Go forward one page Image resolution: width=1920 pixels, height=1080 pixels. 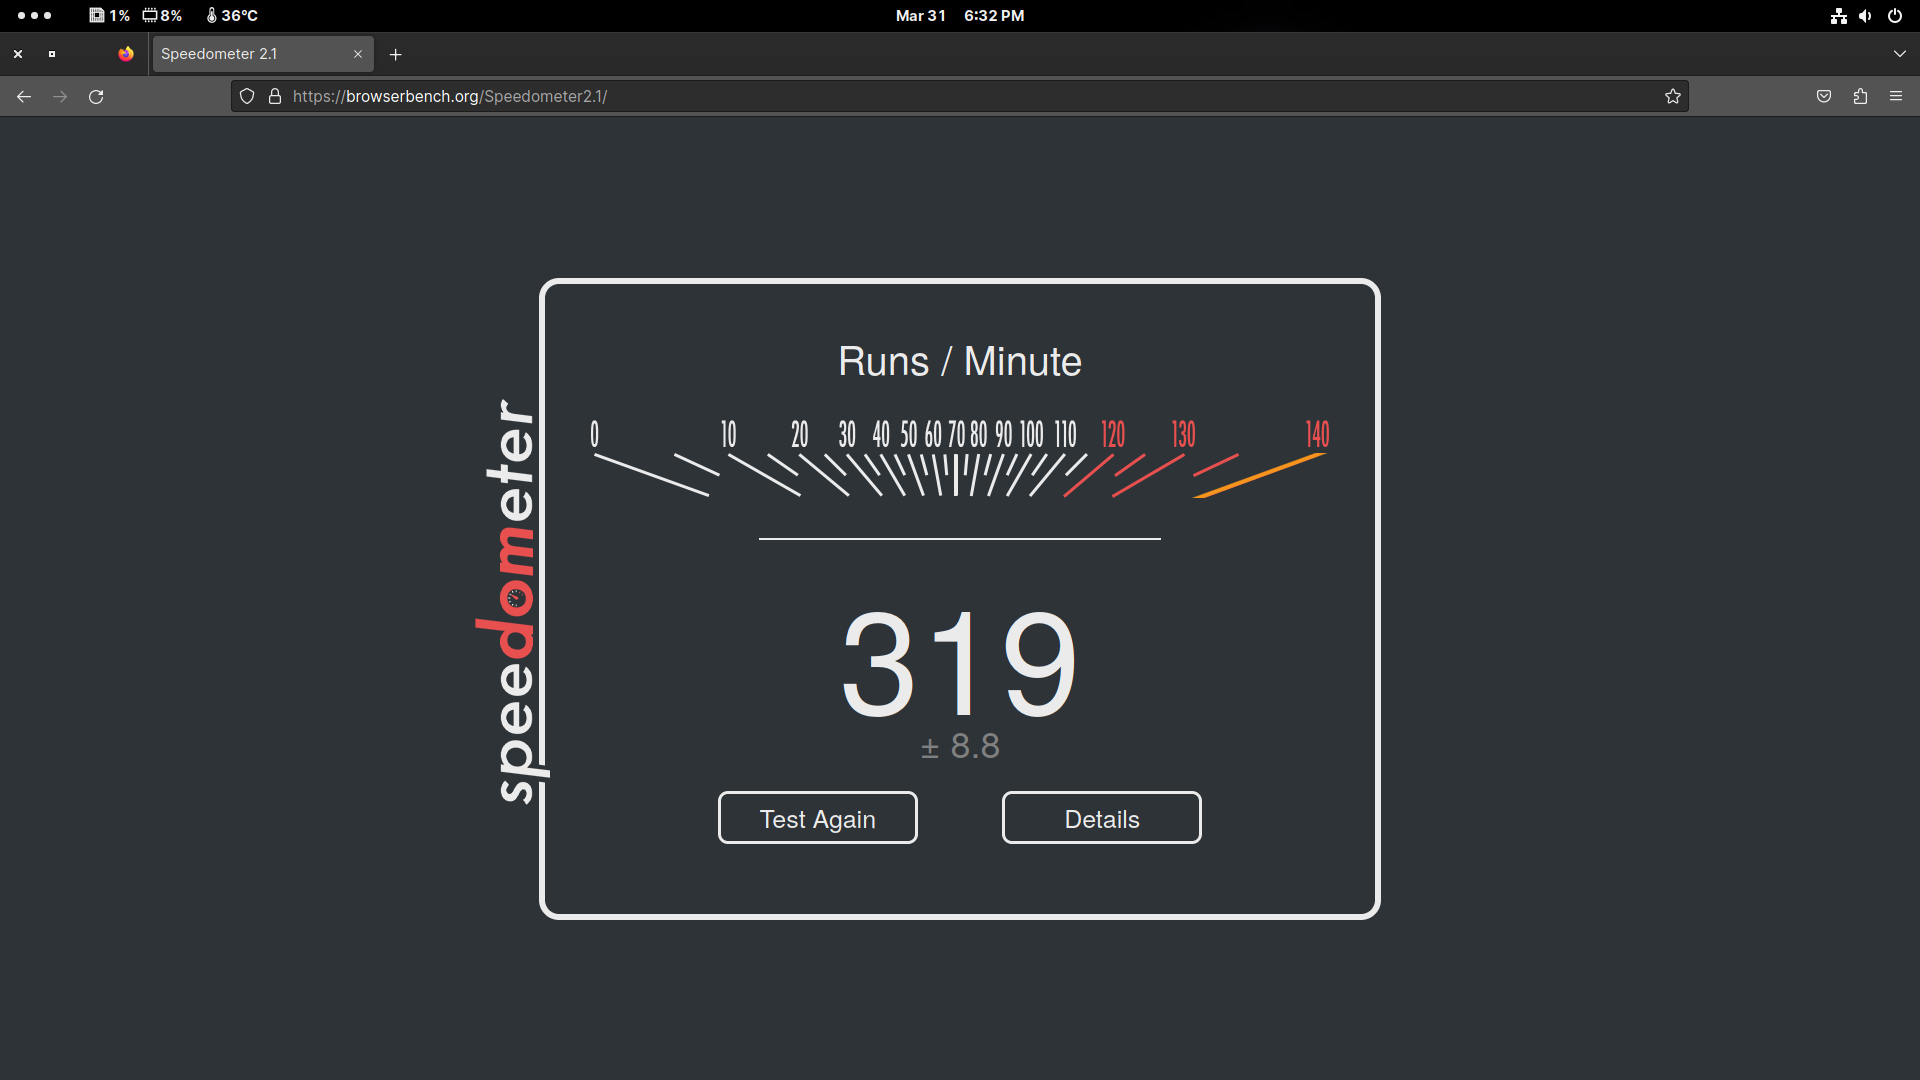60,96
